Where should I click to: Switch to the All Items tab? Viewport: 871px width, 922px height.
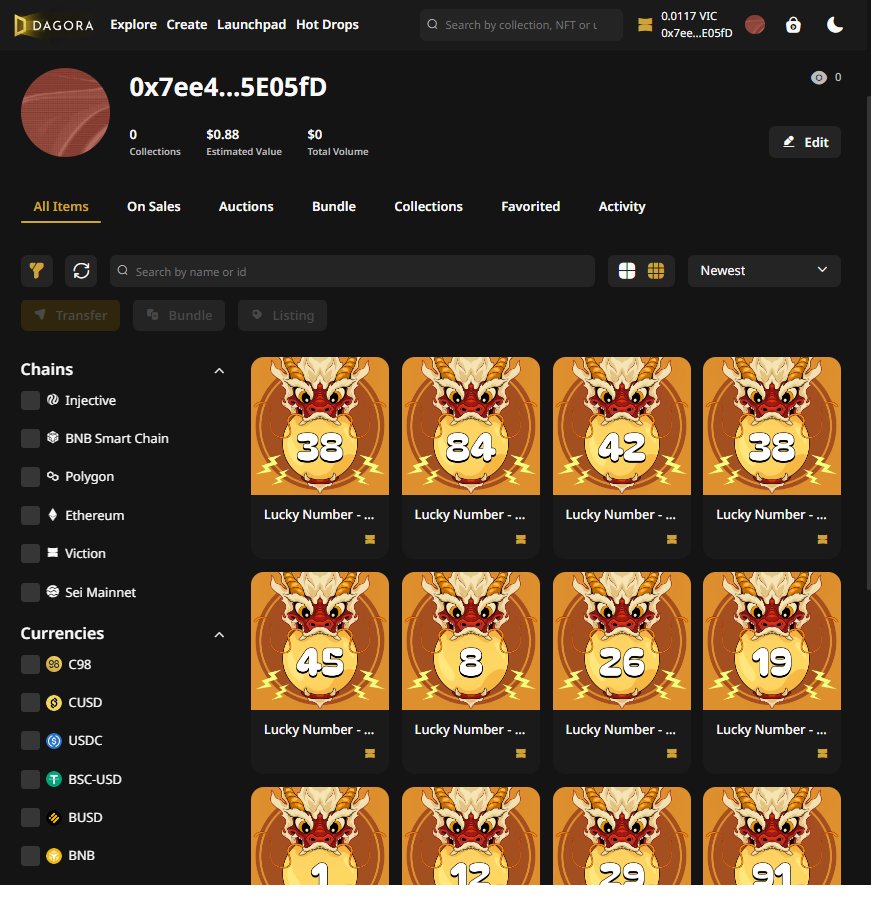61,206
